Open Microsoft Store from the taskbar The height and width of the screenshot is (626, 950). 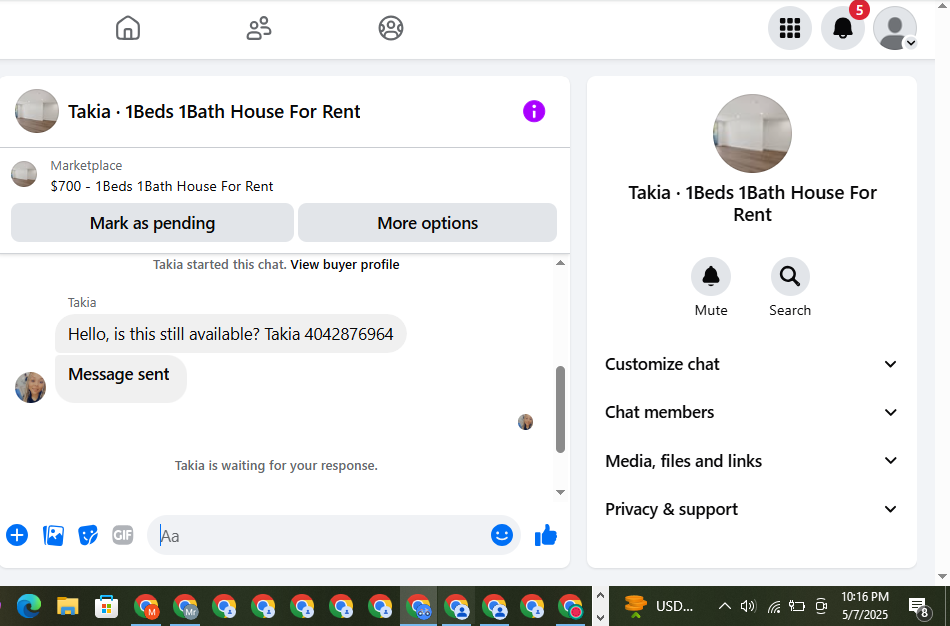point(106,606)
